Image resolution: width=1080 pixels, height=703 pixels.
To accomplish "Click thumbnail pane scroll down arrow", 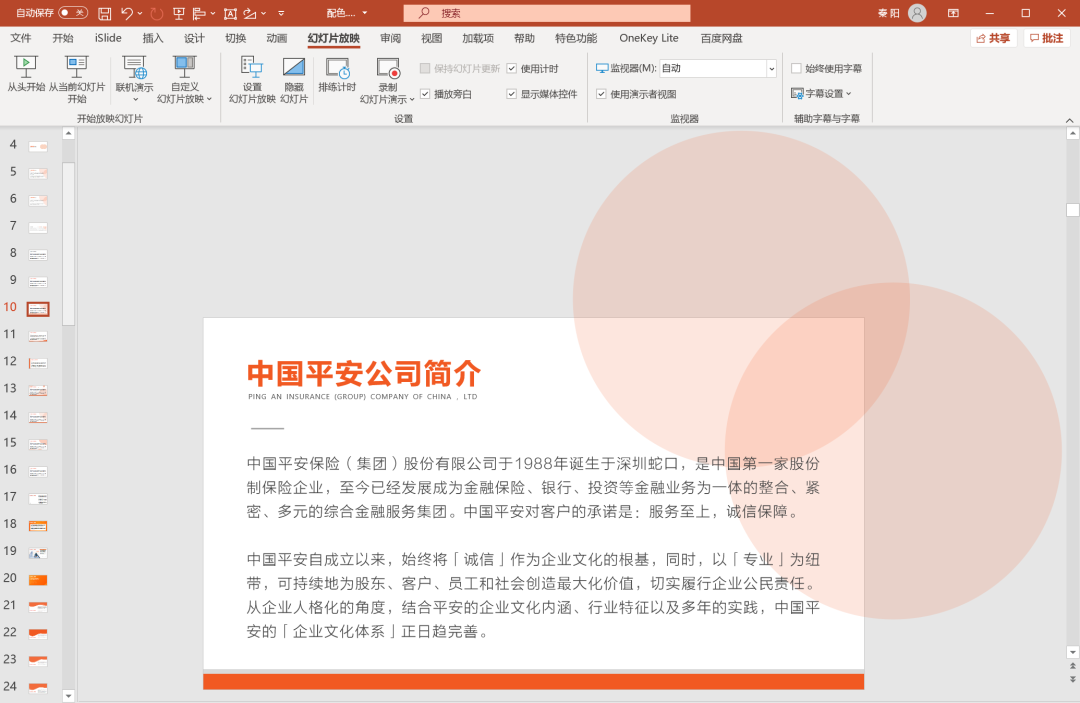I will click(68, 695).
